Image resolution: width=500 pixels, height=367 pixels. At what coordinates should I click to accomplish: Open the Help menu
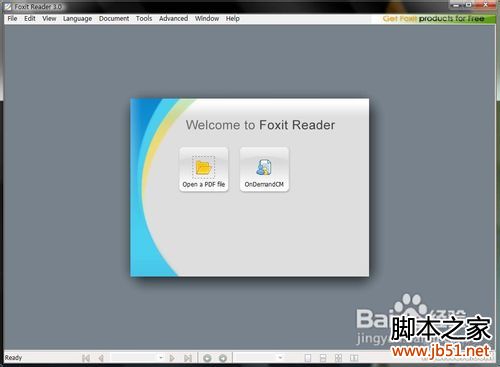click(x=232, y=19)
